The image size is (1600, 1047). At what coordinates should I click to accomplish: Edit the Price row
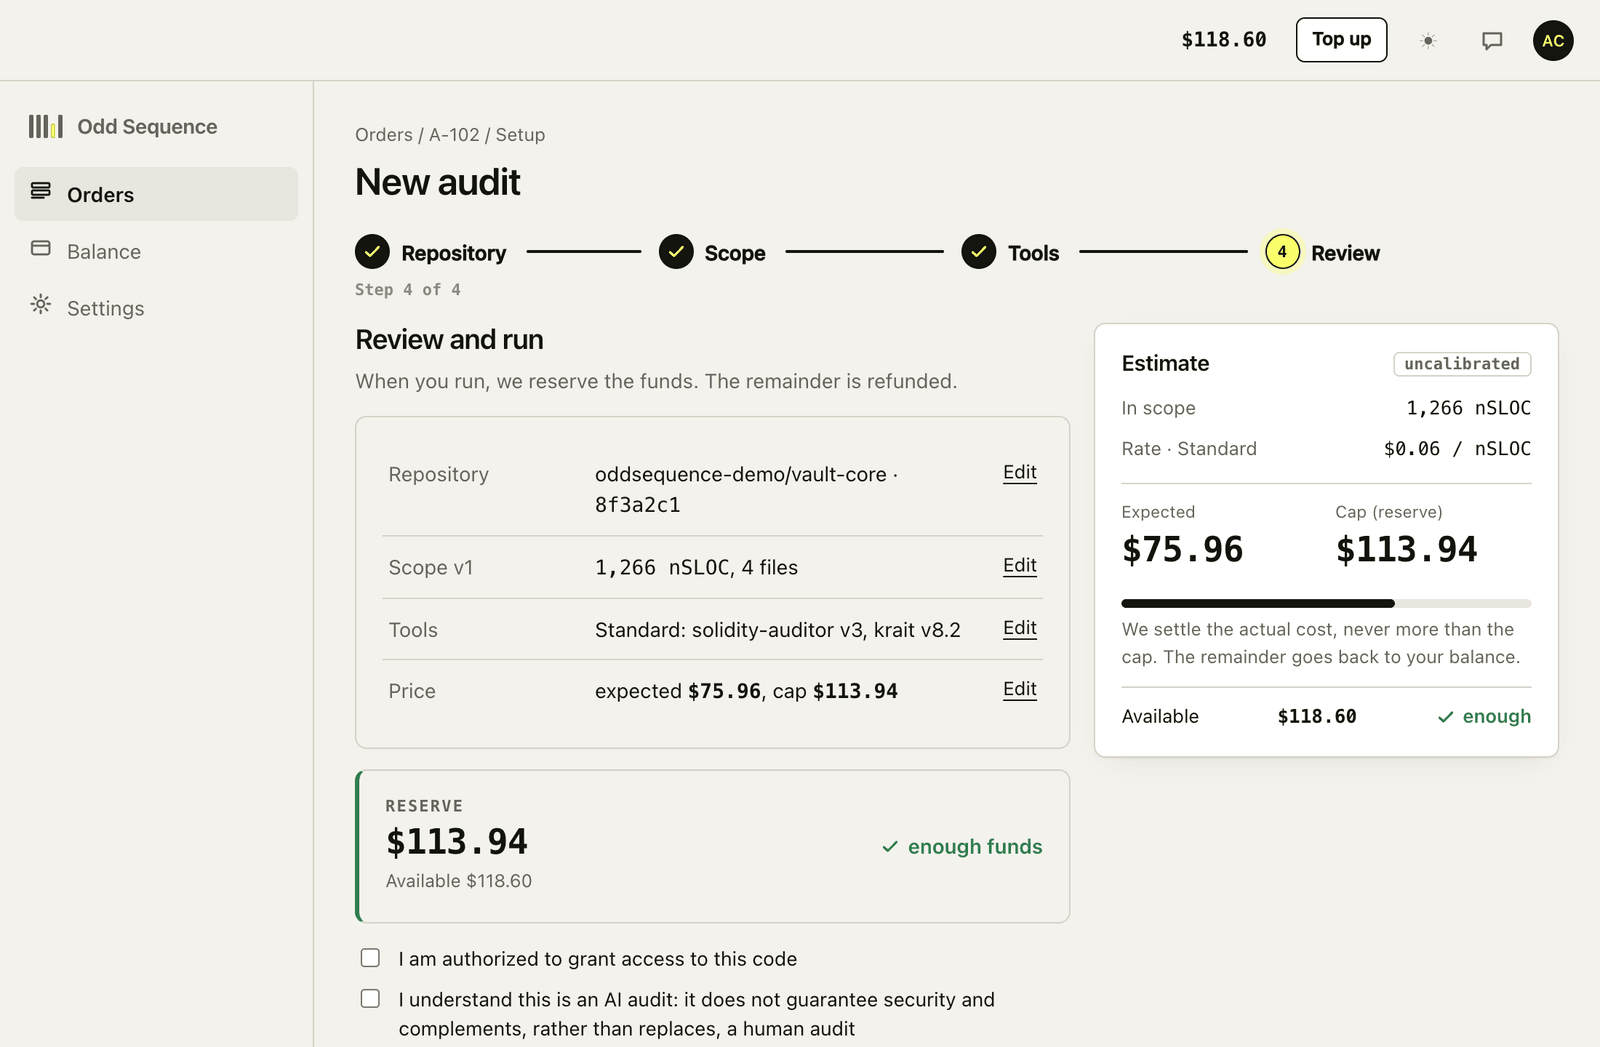1020,689
